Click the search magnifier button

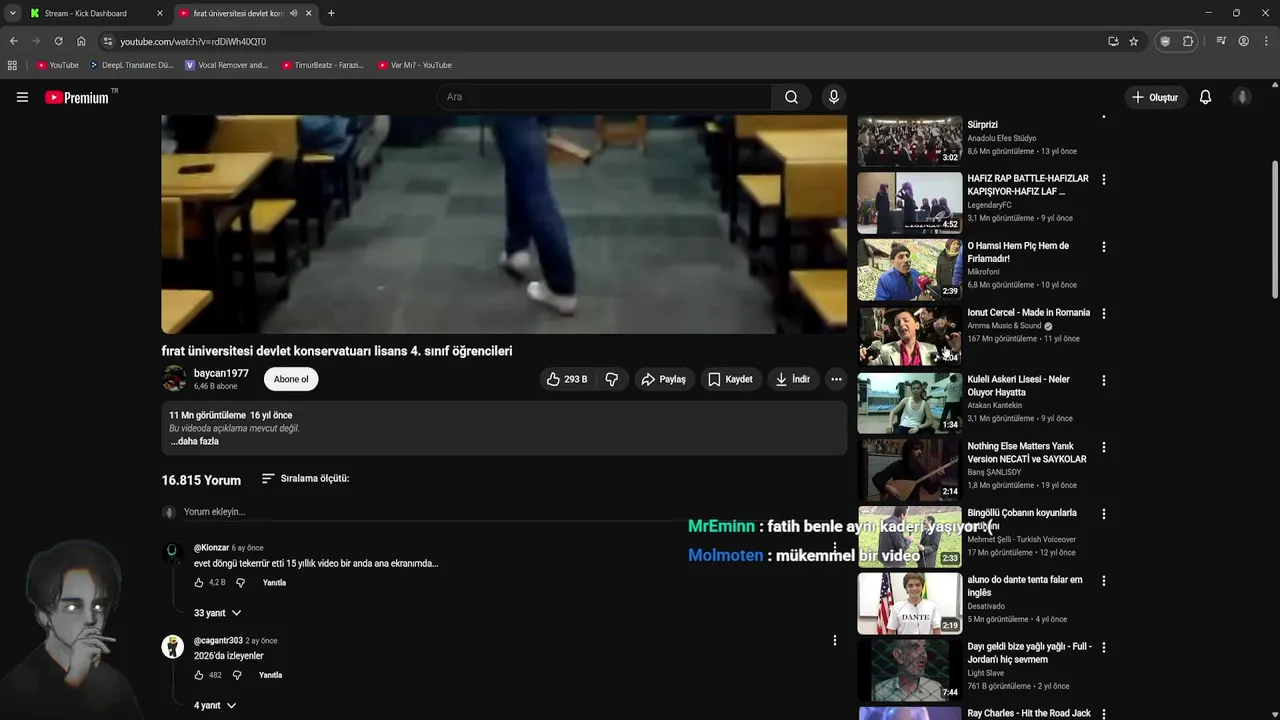(791, 97)
